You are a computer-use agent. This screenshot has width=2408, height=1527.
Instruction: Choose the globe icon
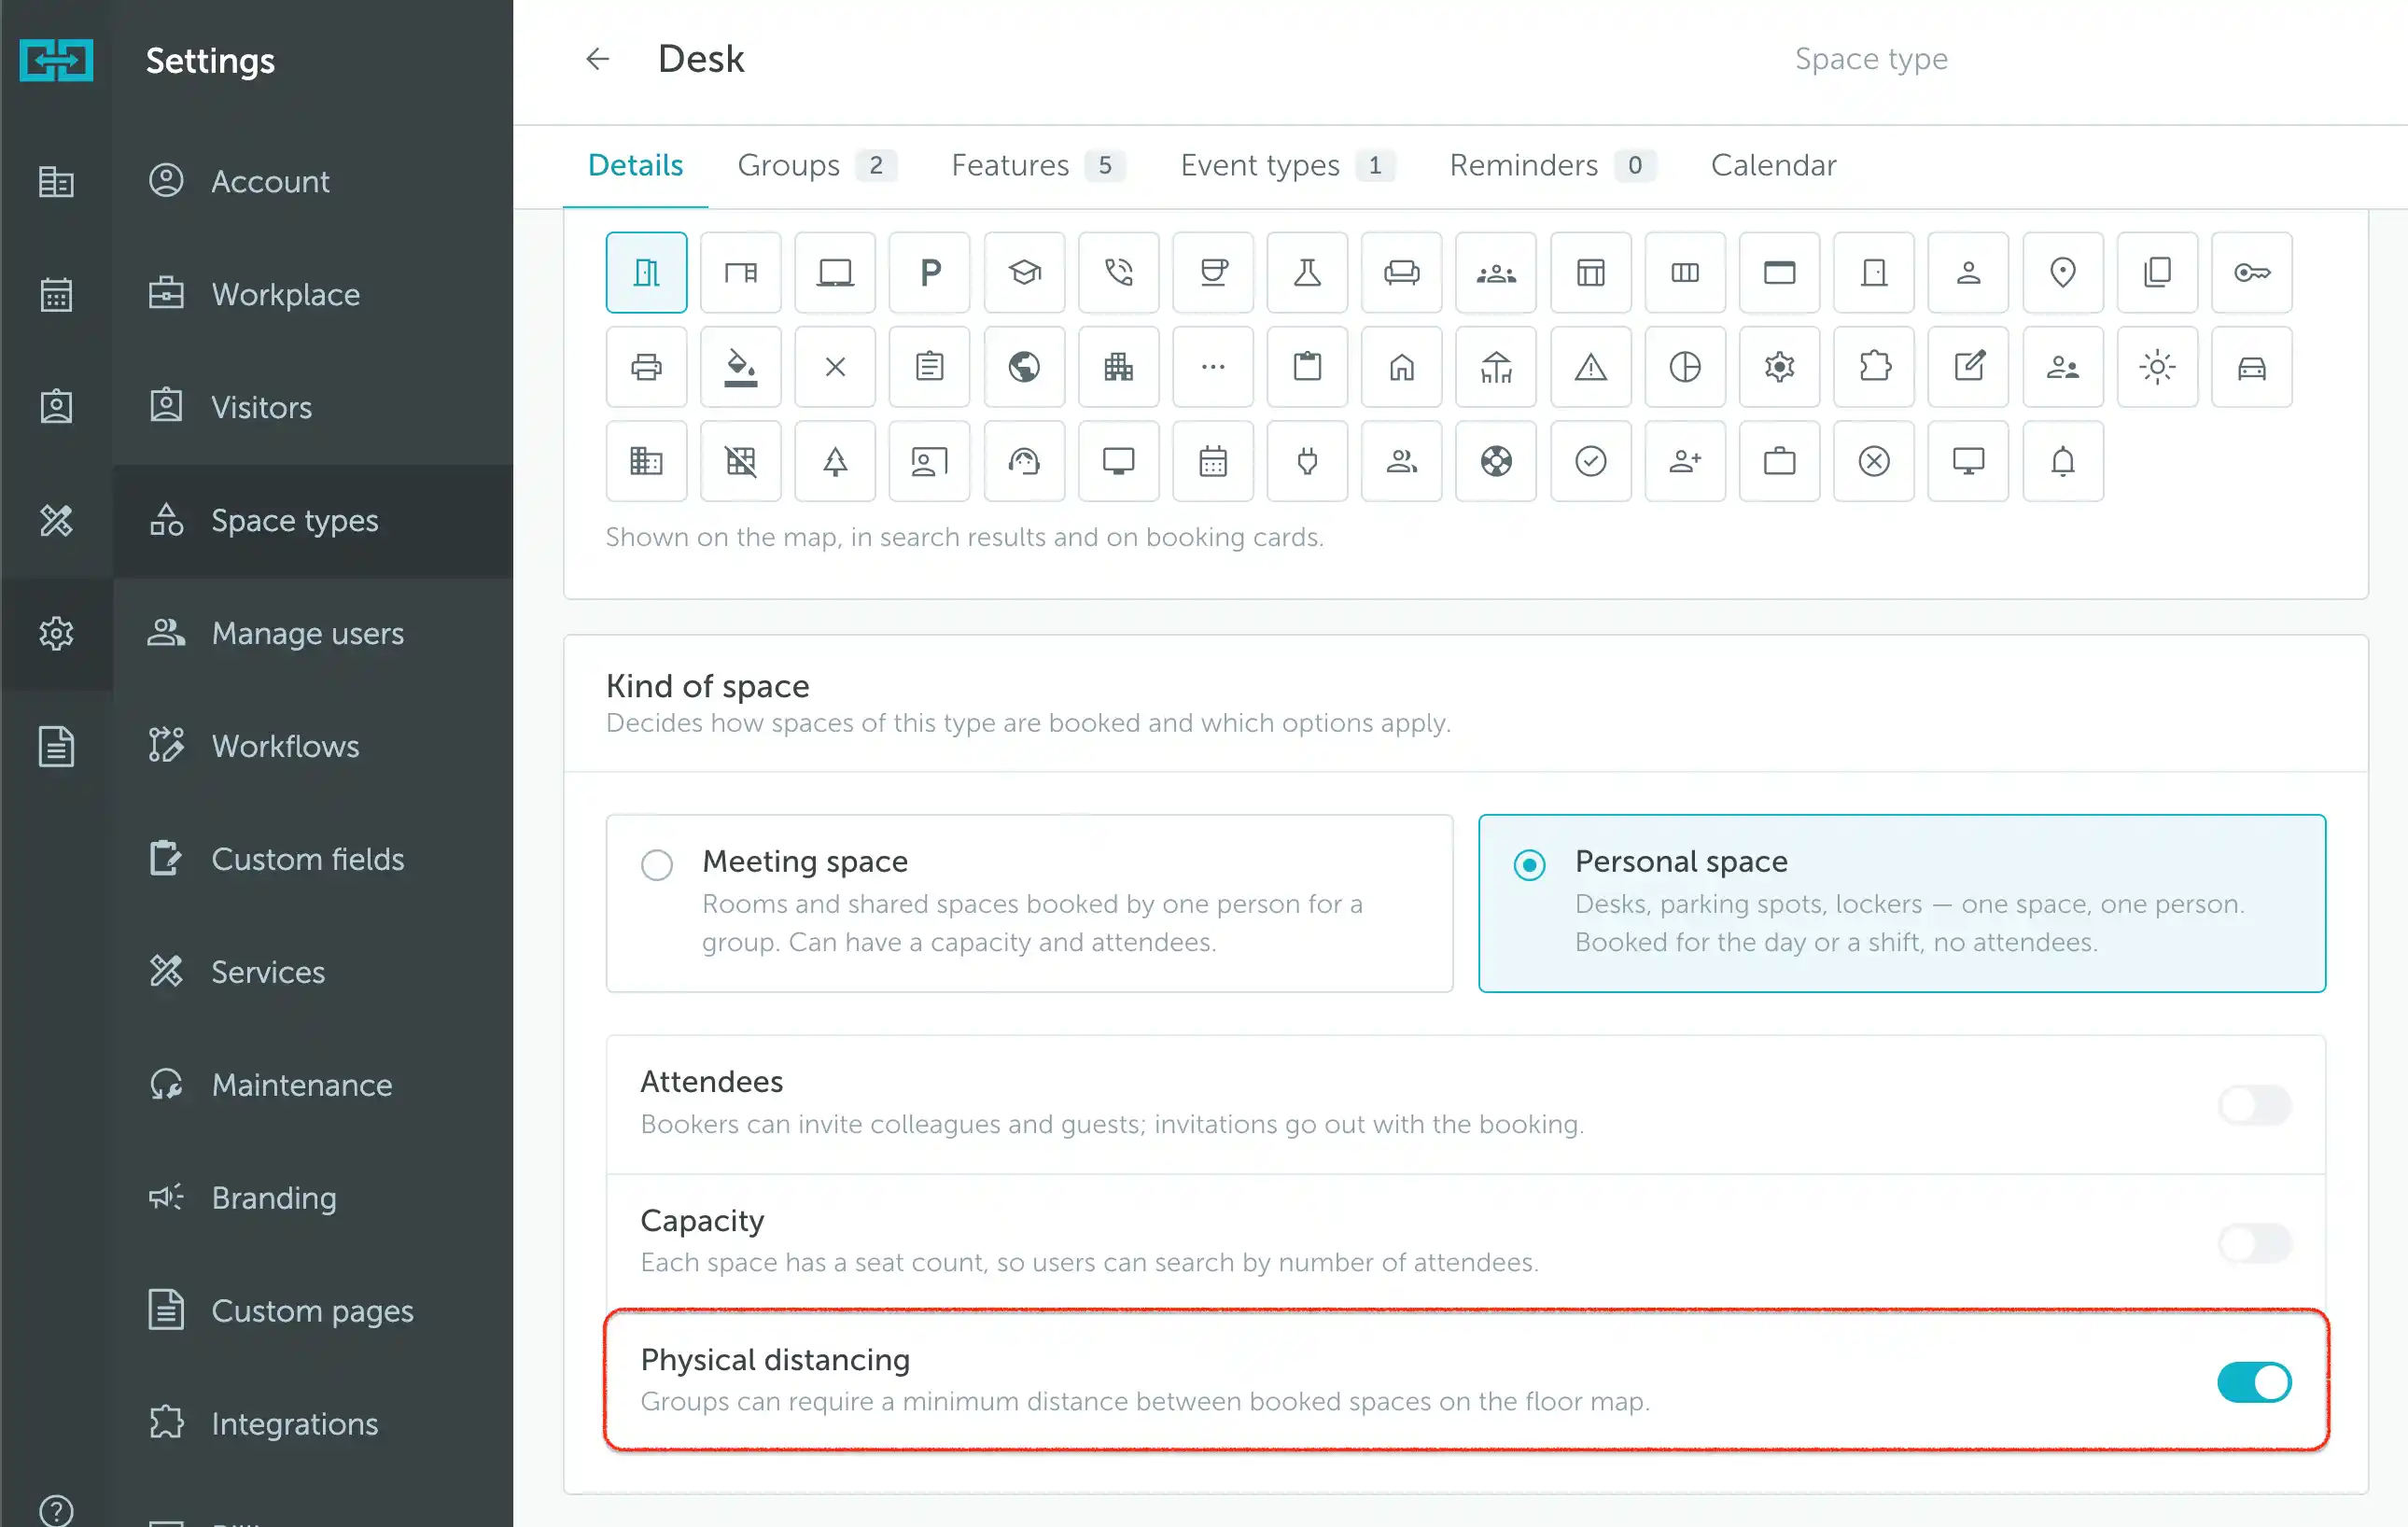click(1024, 367)
